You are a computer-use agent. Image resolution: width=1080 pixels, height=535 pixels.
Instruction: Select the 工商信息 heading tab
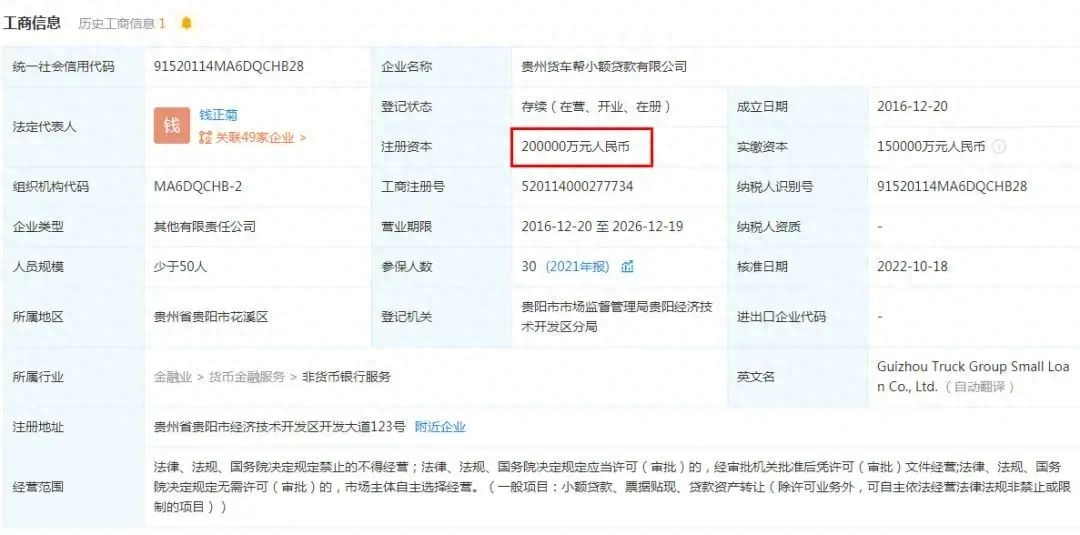tap(32, 23)
